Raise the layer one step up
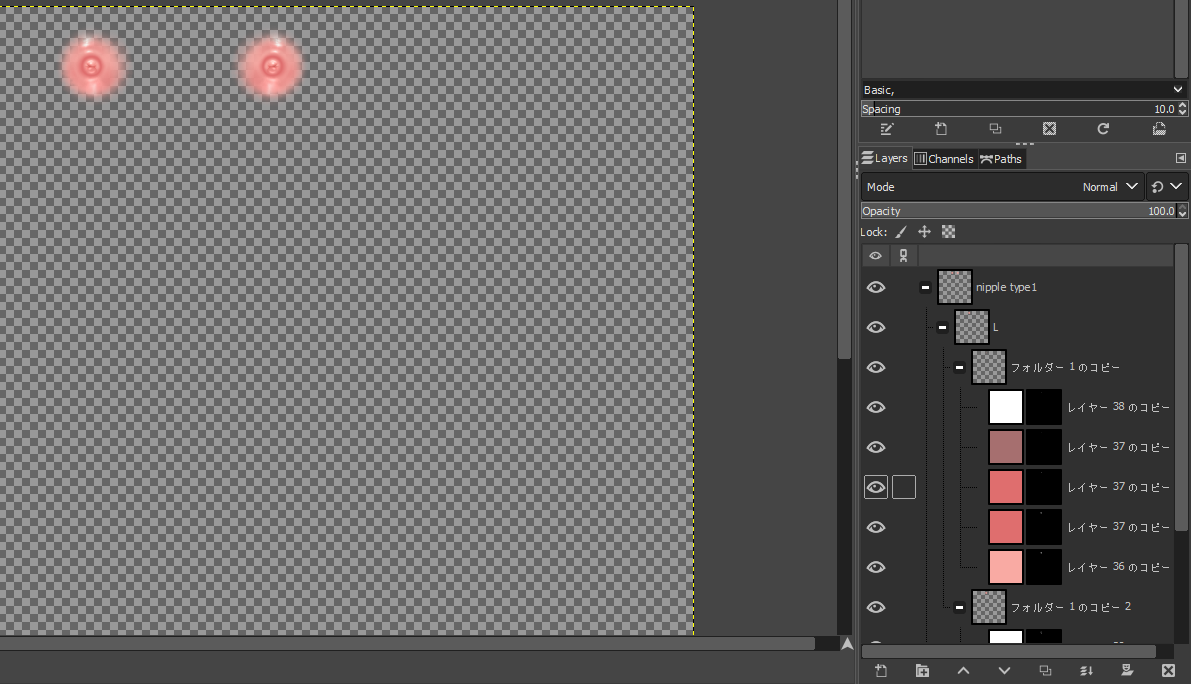 pos(963,670)
